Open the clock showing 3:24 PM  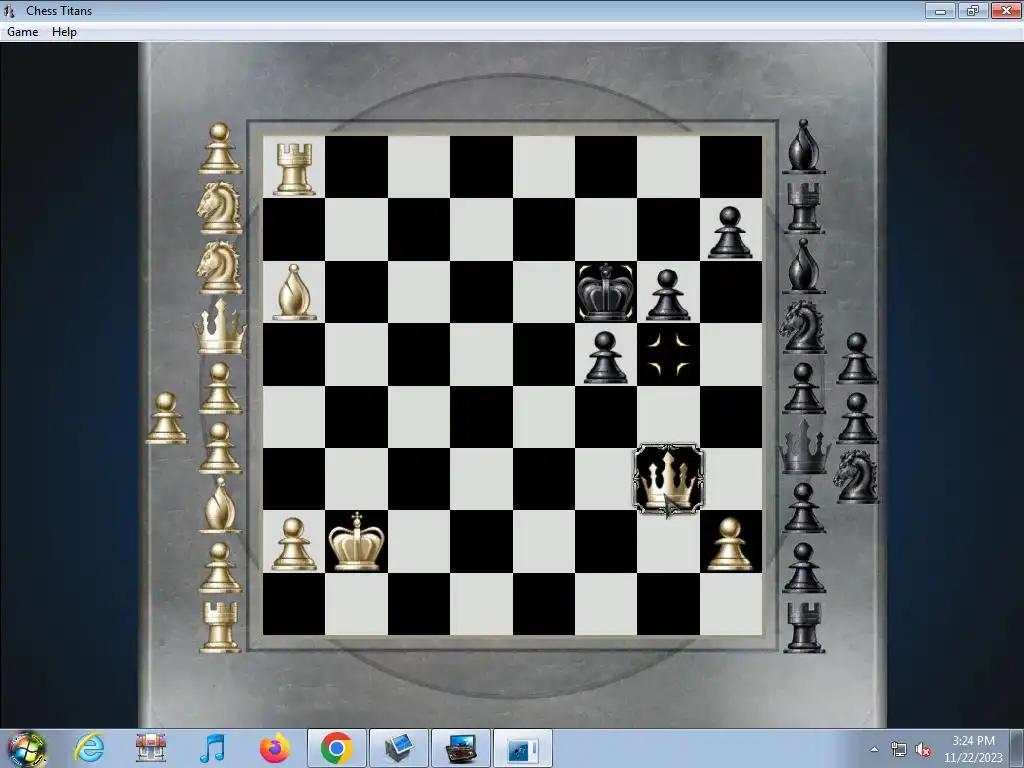pos(973,748)
